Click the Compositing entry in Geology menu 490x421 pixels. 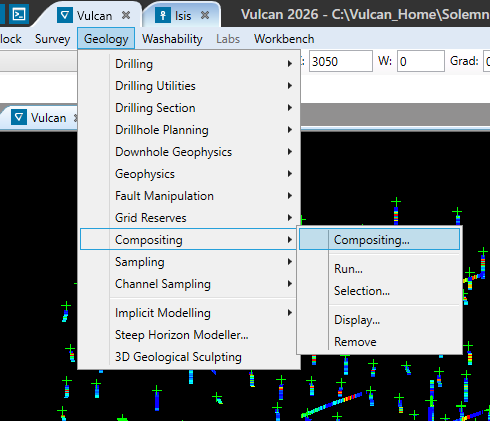pos(189,239)
